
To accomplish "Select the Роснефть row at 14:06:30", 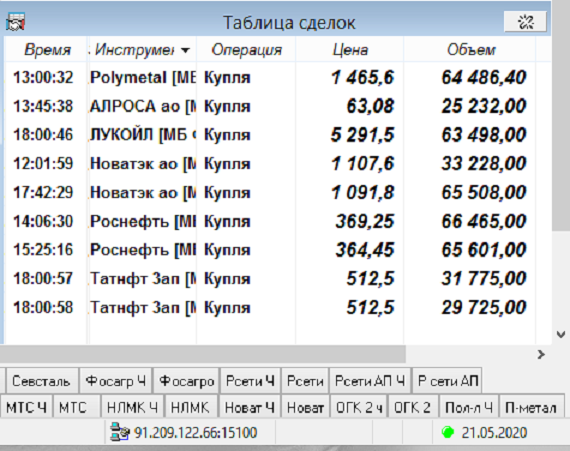I will click(270, 221).
